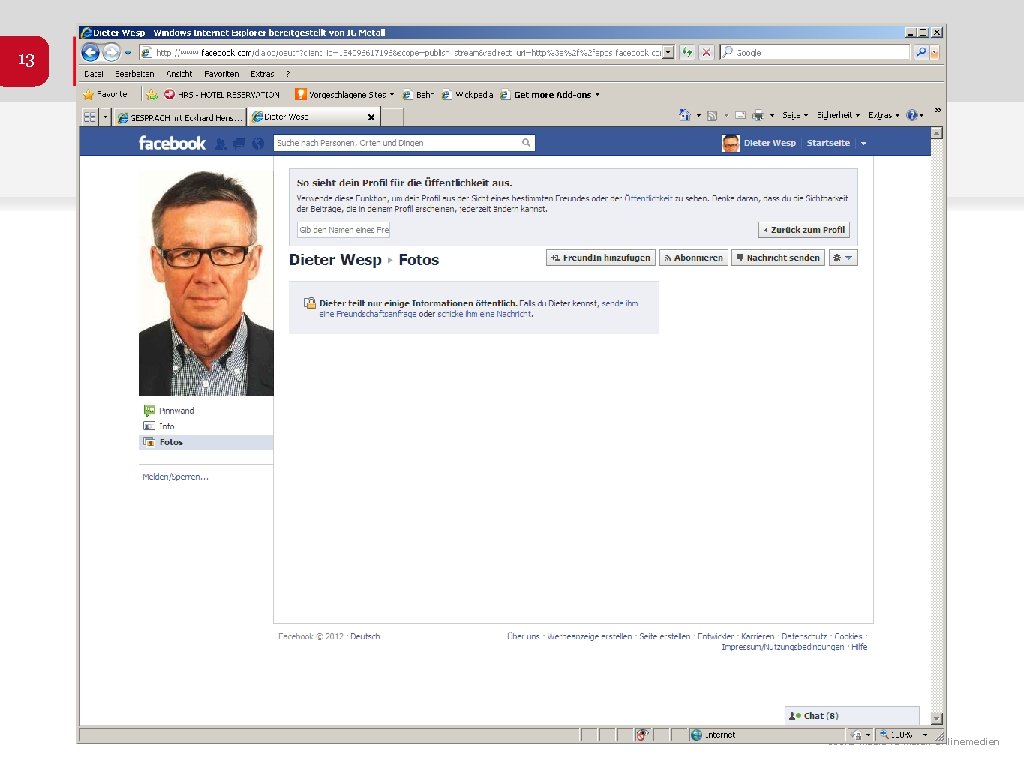Click the Facebook logo
The height and width of the screenshot is (768, 1024).
[172, 143]
